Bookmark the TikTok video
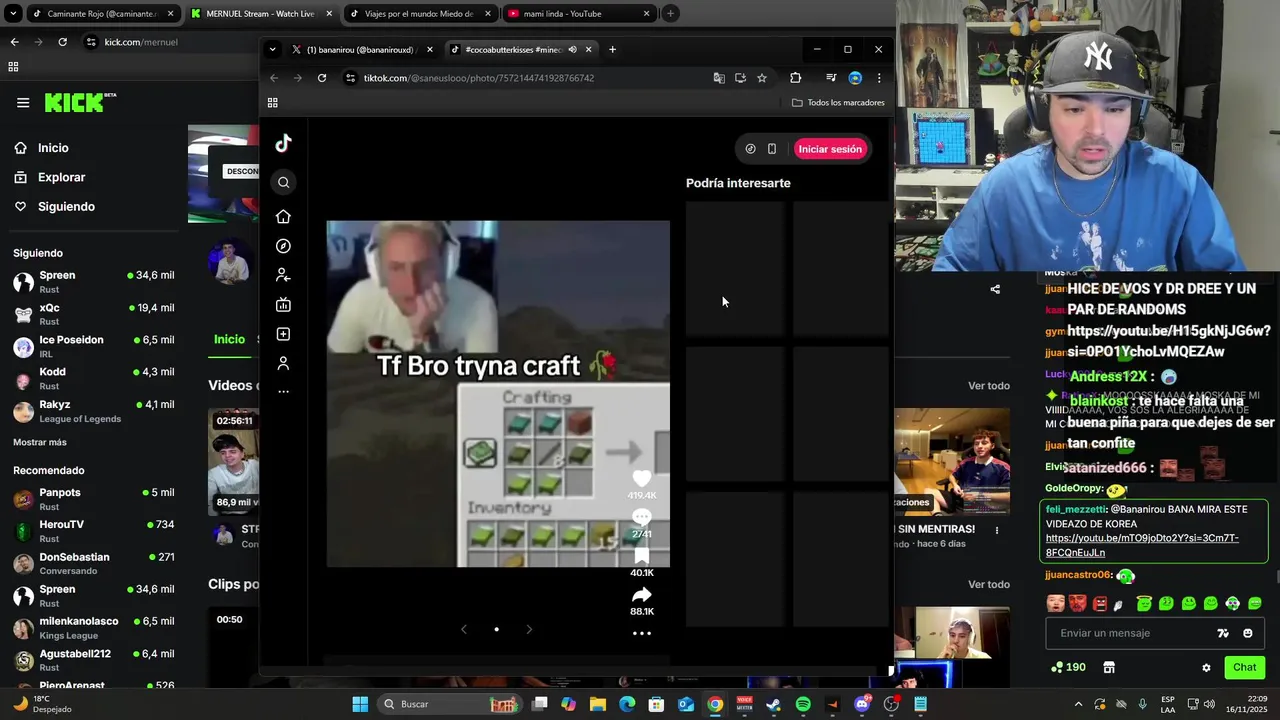Image resolution: width=1280 pixels, height=720 pixels. click(642, 555)
